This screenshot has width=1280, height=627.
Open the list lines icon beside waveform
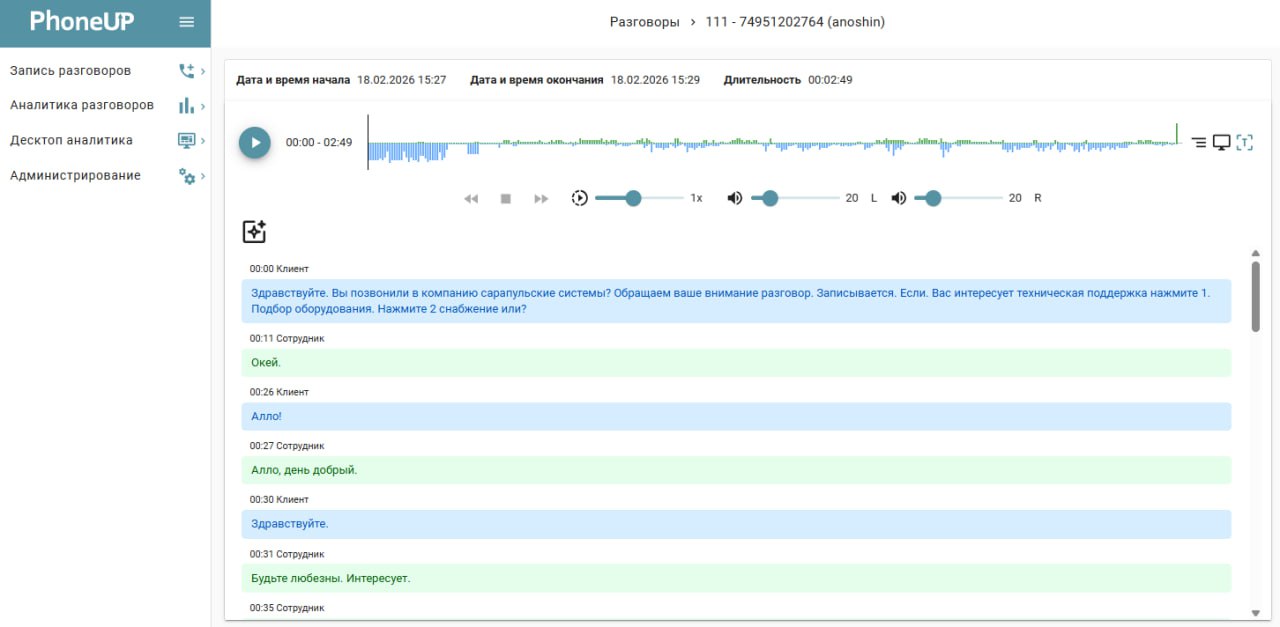pyautogui.click(x=1199, y=143)
